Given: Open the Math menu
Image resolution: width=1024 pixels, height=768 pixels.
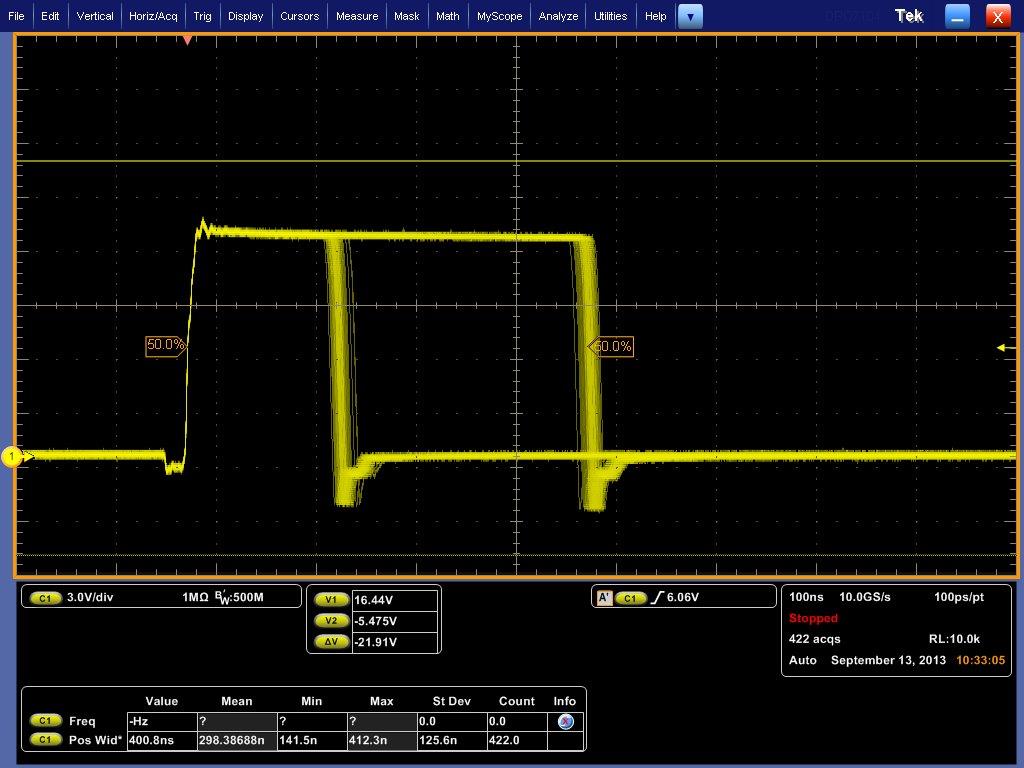Looking at the screenshot, I should (x=447, y=16).
